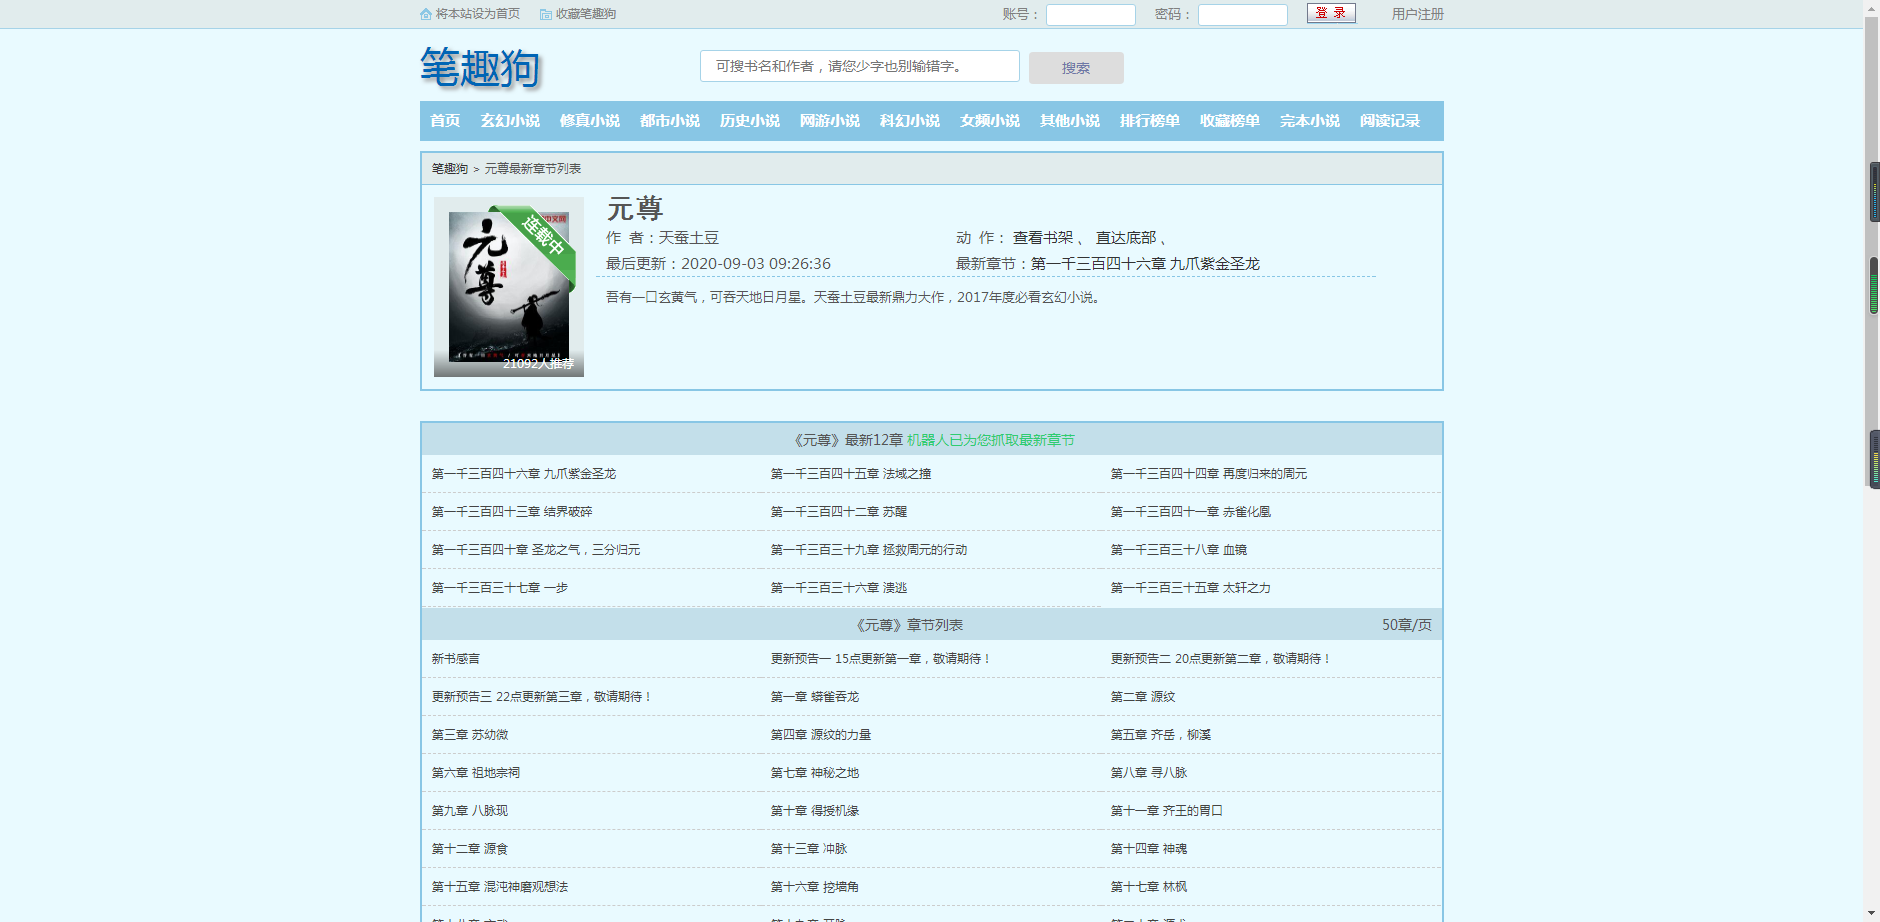The width and height of the screenshot is (1880, 922).
Task: Select 完本小说 in the navigation bar
Action: click(x=1310, y=121)
